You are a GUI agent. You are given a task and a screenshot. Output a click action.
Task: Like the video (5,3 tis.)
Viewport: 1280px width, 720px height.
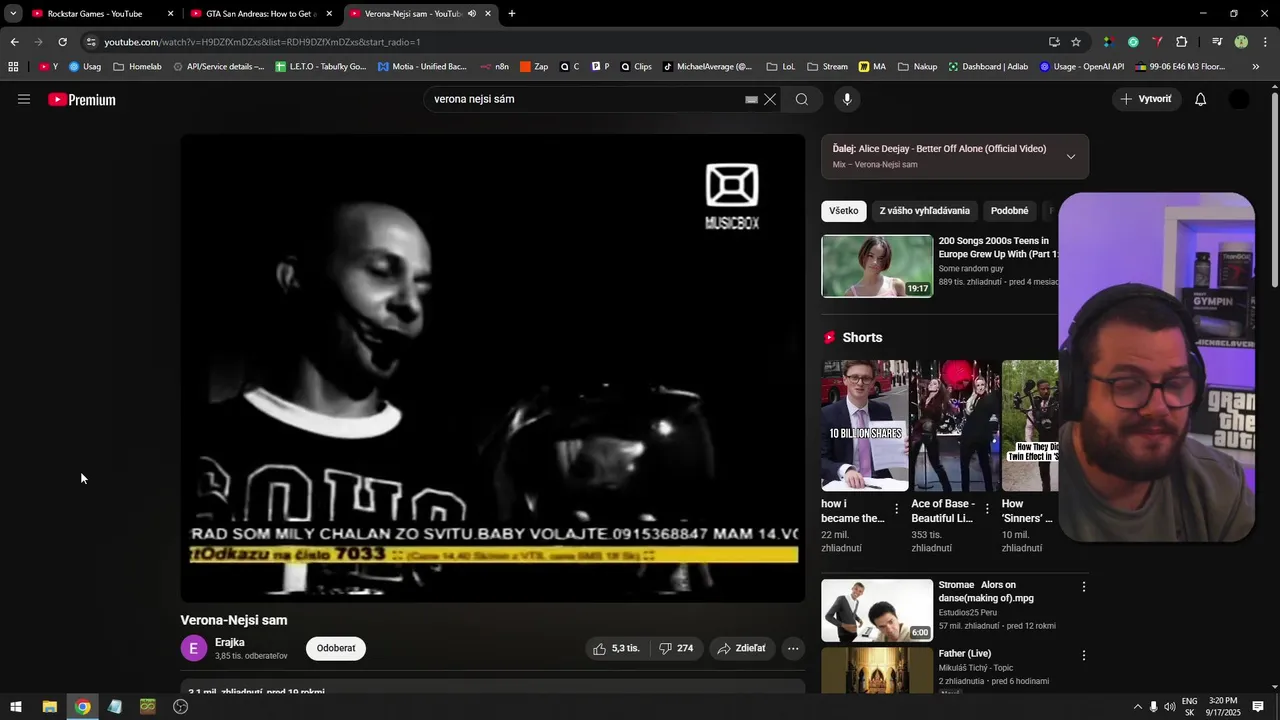616,648
